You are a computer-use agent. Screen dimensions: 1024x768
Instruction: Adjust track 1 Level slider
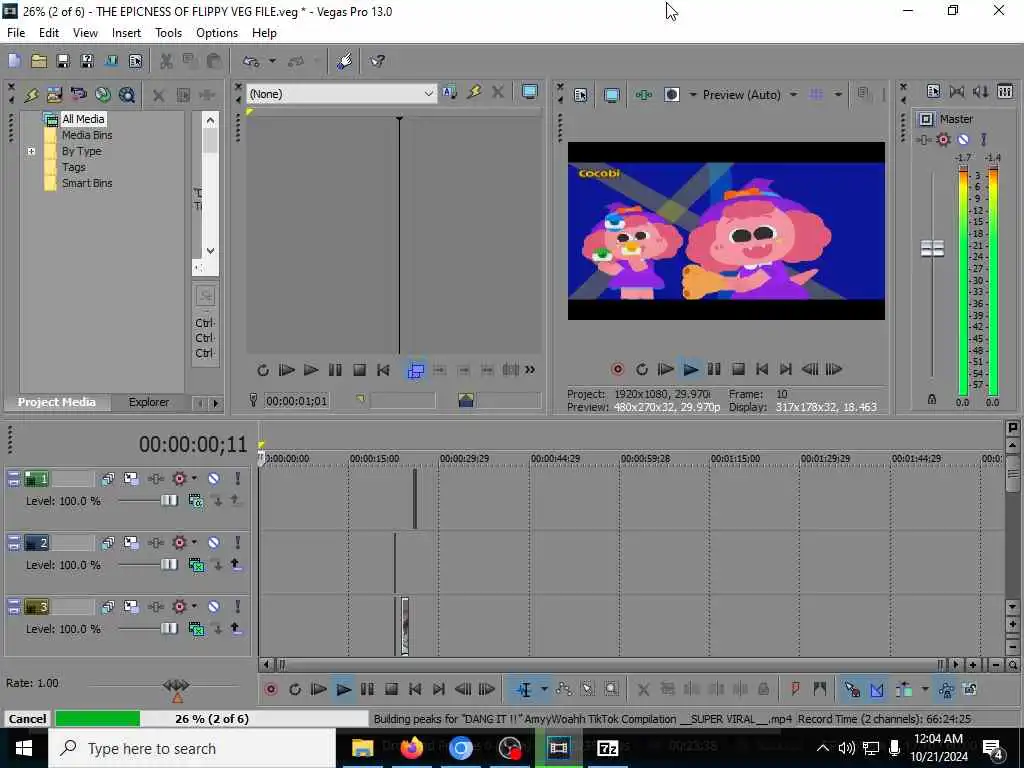[168, 501]
